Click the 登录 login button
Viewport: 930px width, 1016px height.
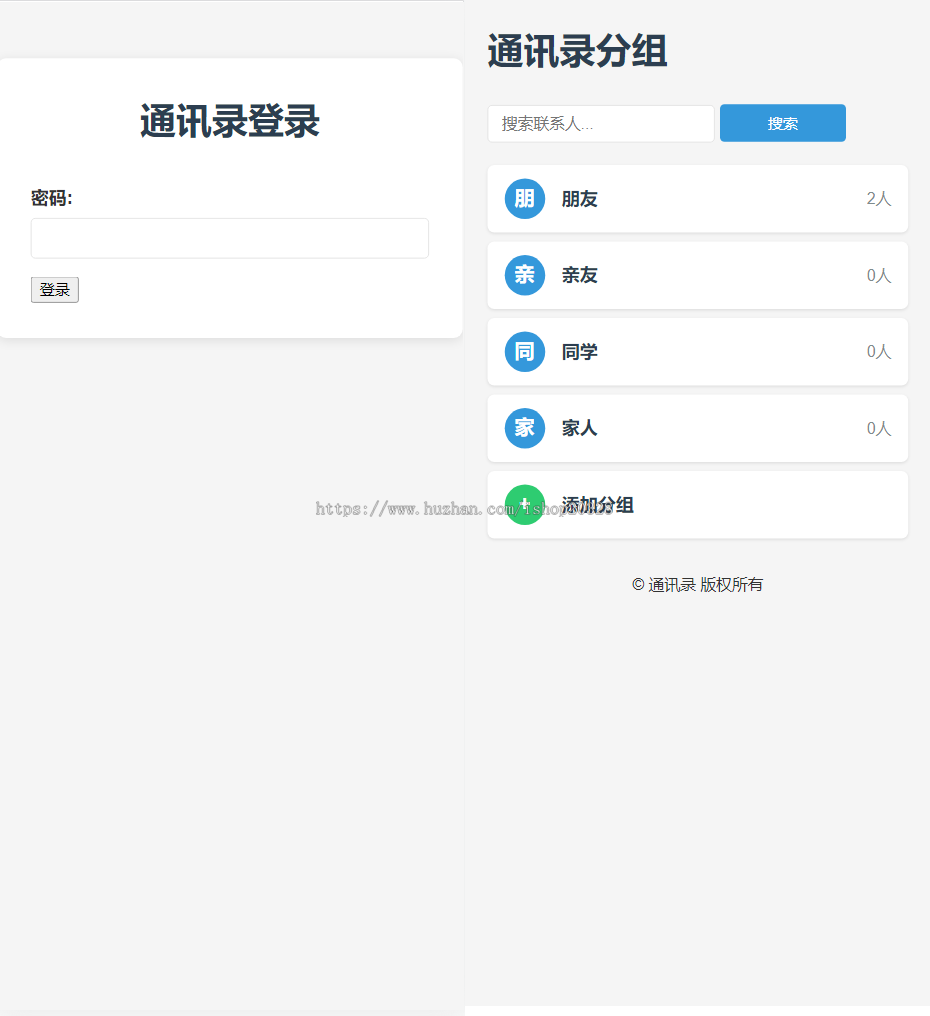coord(54,290)
